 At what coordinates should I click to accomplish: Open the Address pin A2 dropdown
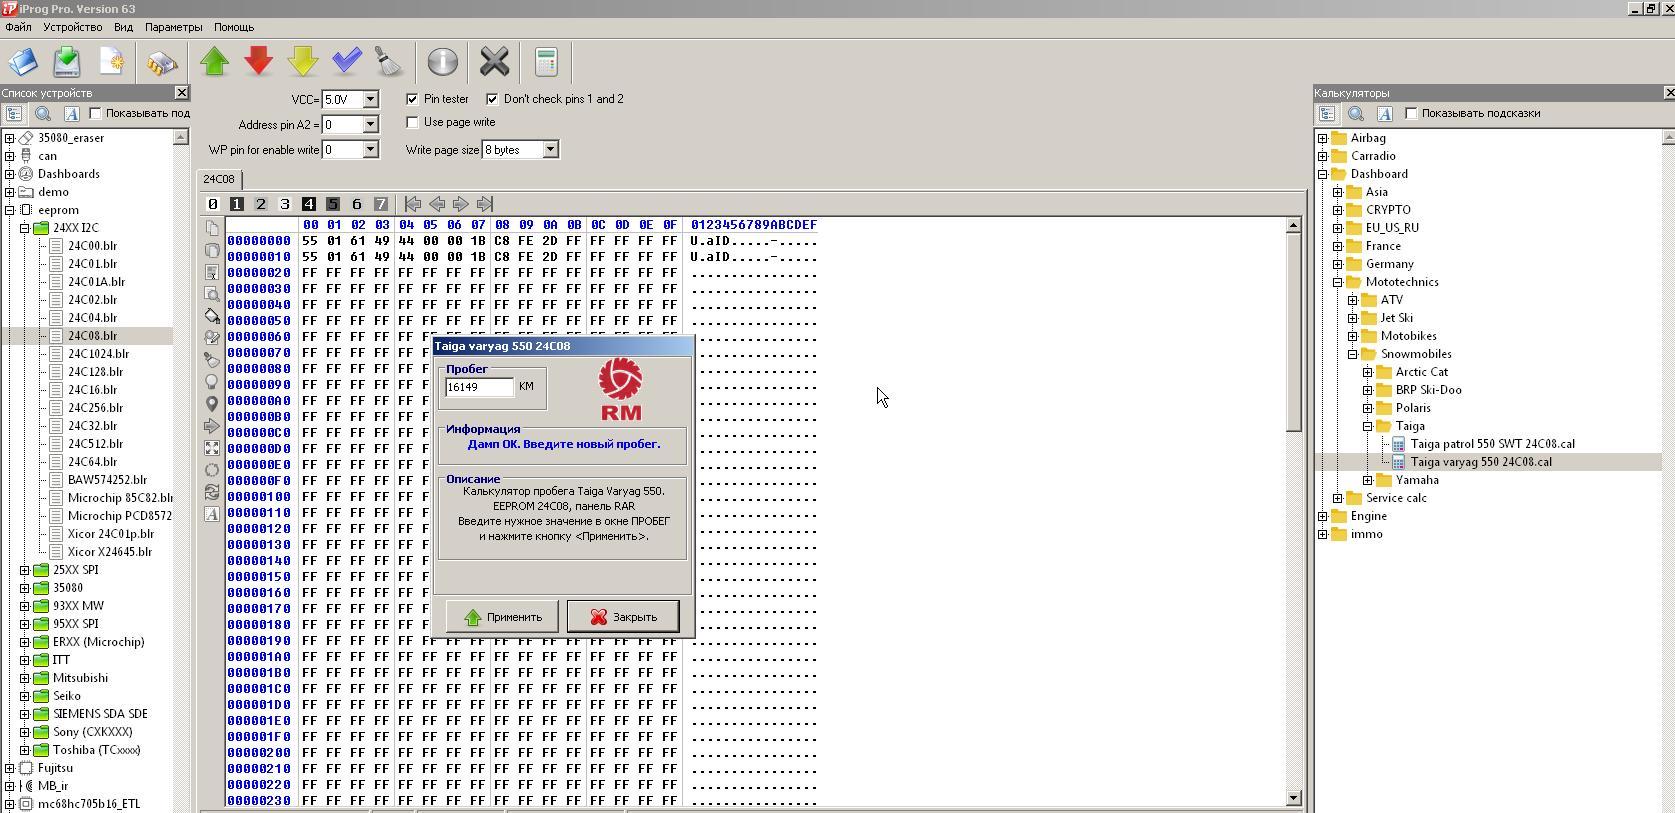pos(370,124)
